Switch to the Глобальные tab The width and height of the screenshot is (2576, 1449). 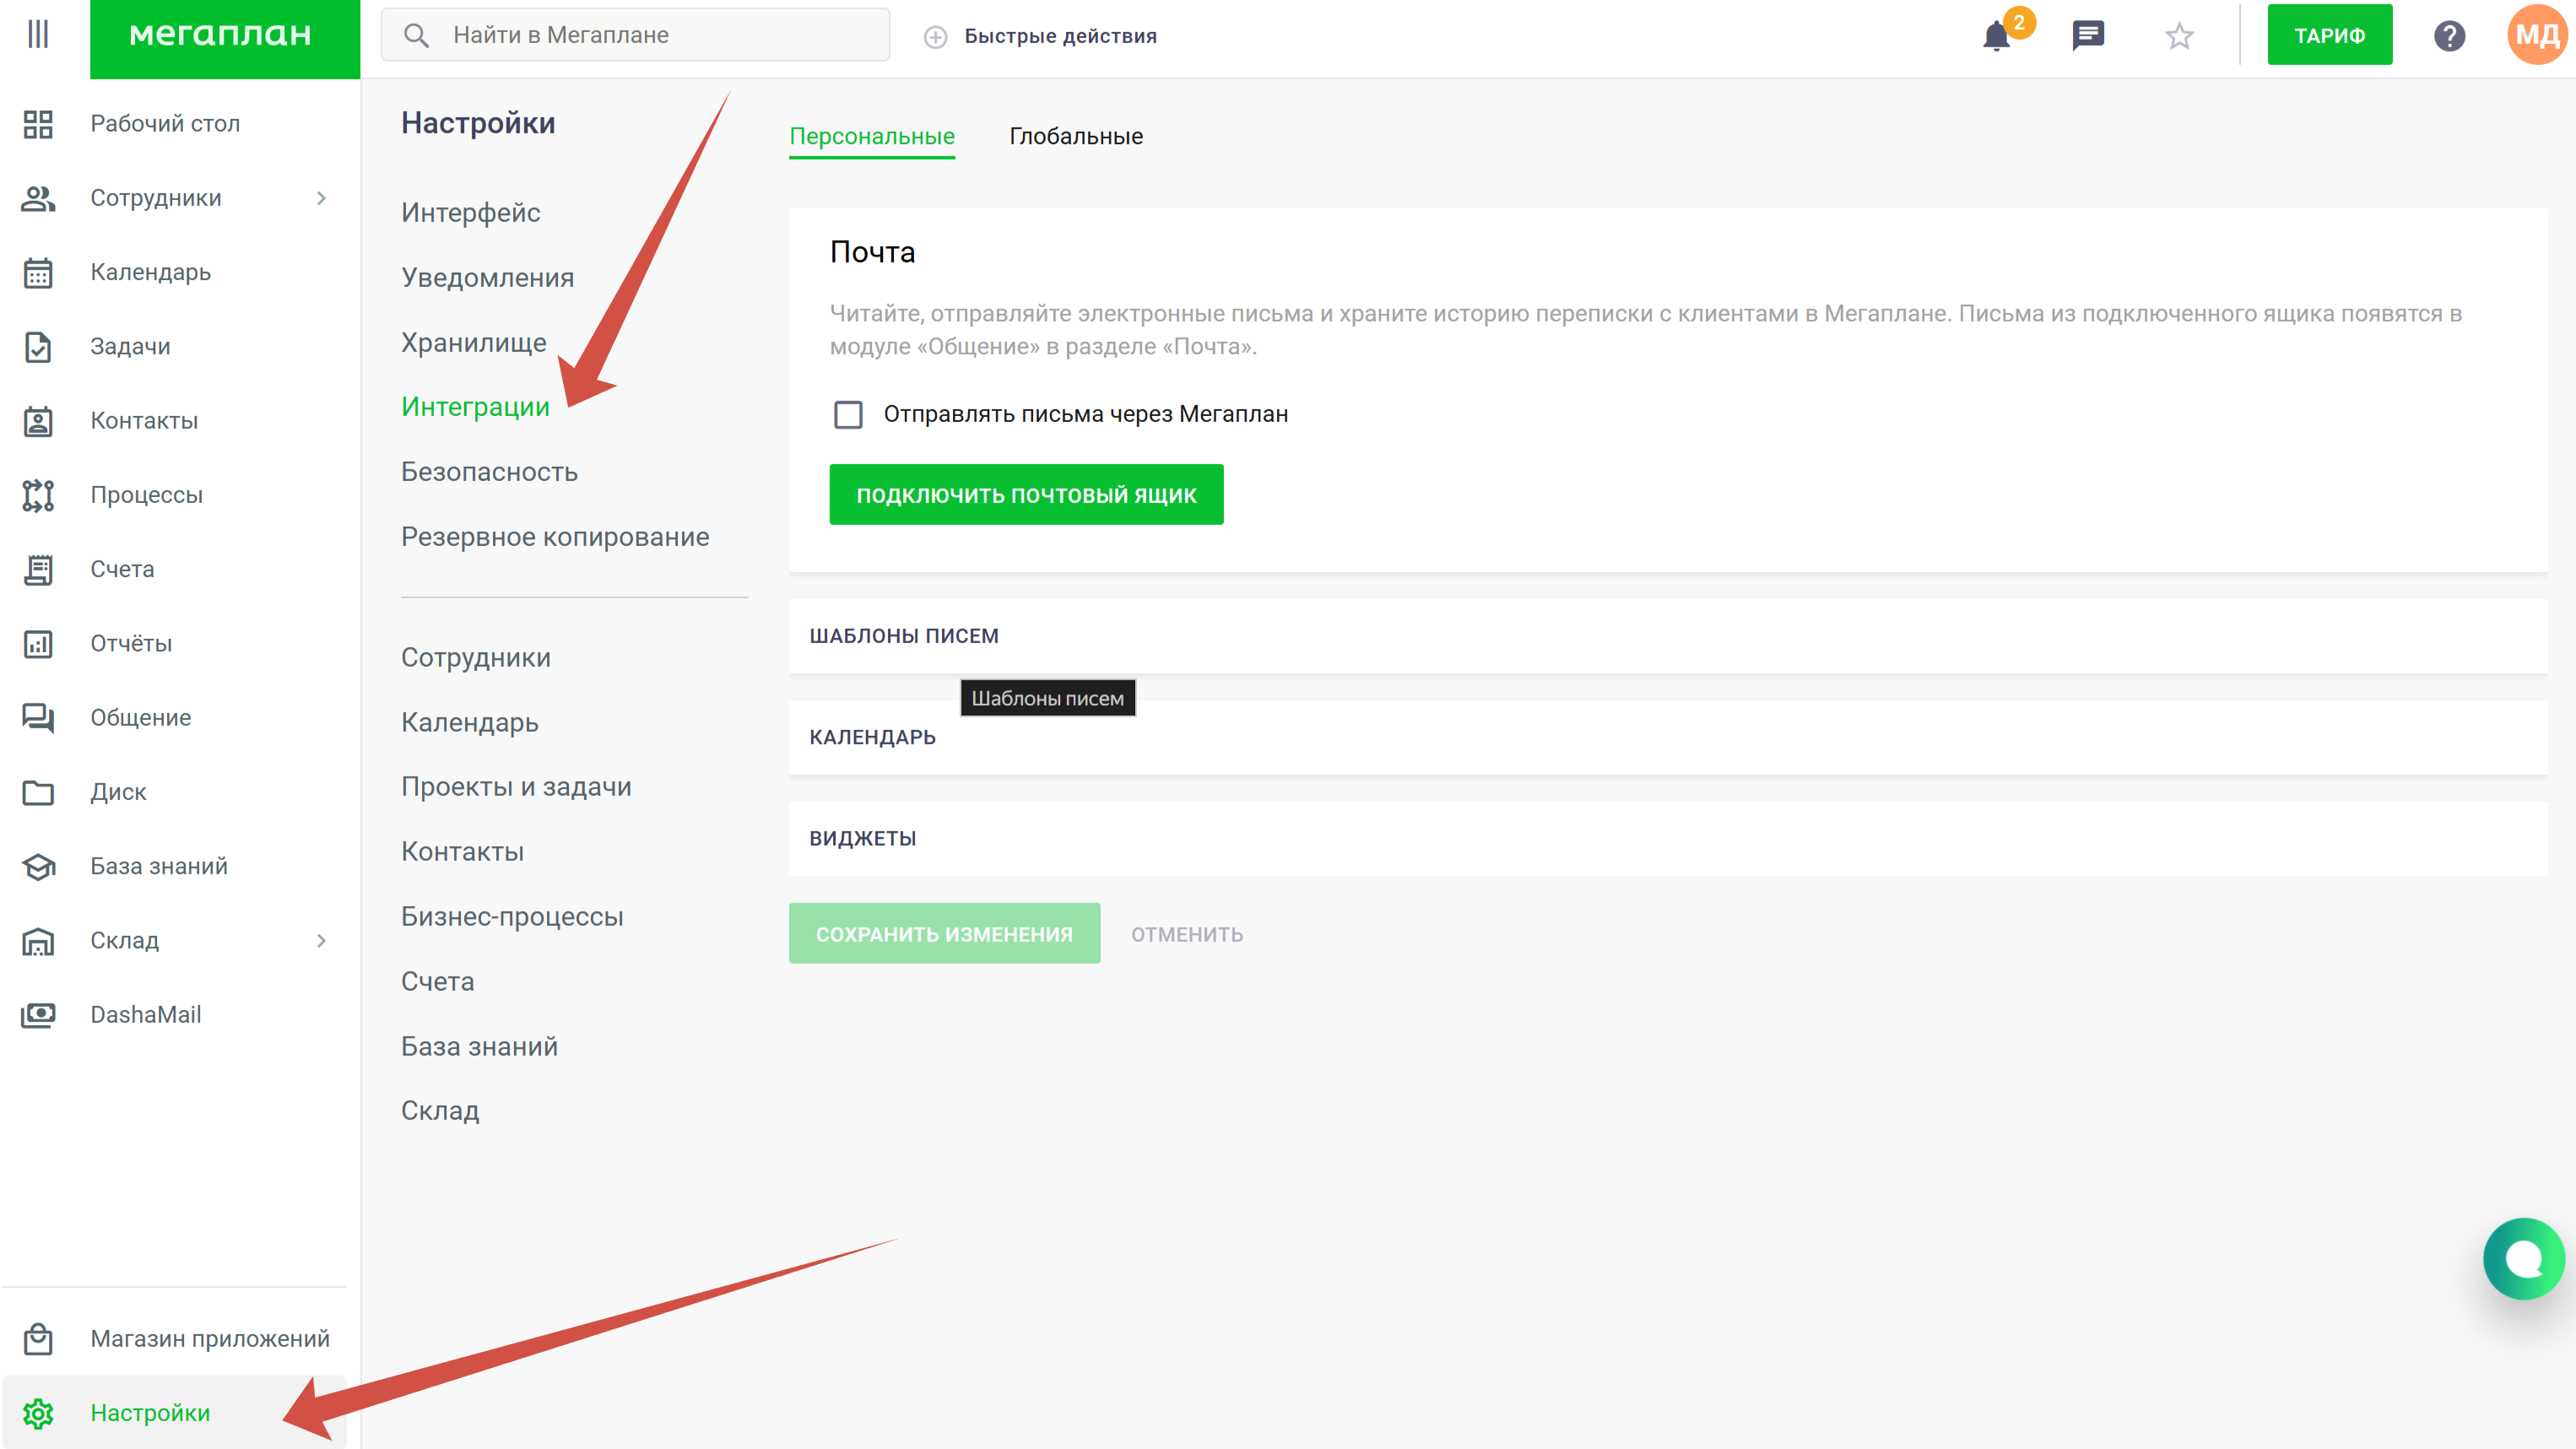pyautogui.click(x=1075, y=136)
